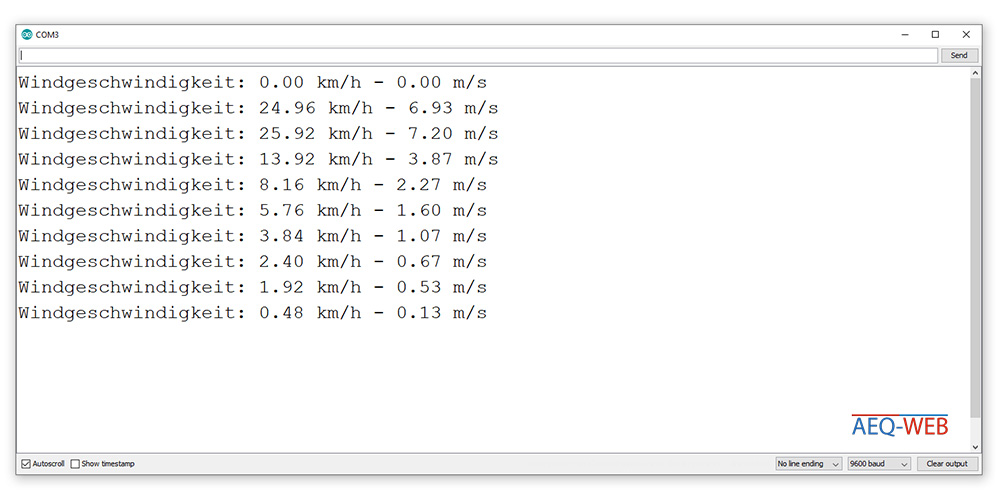Click the line reading 2.40 km/h - 0.67 m/s
The image size is (1000, 500).
(253, 261)
